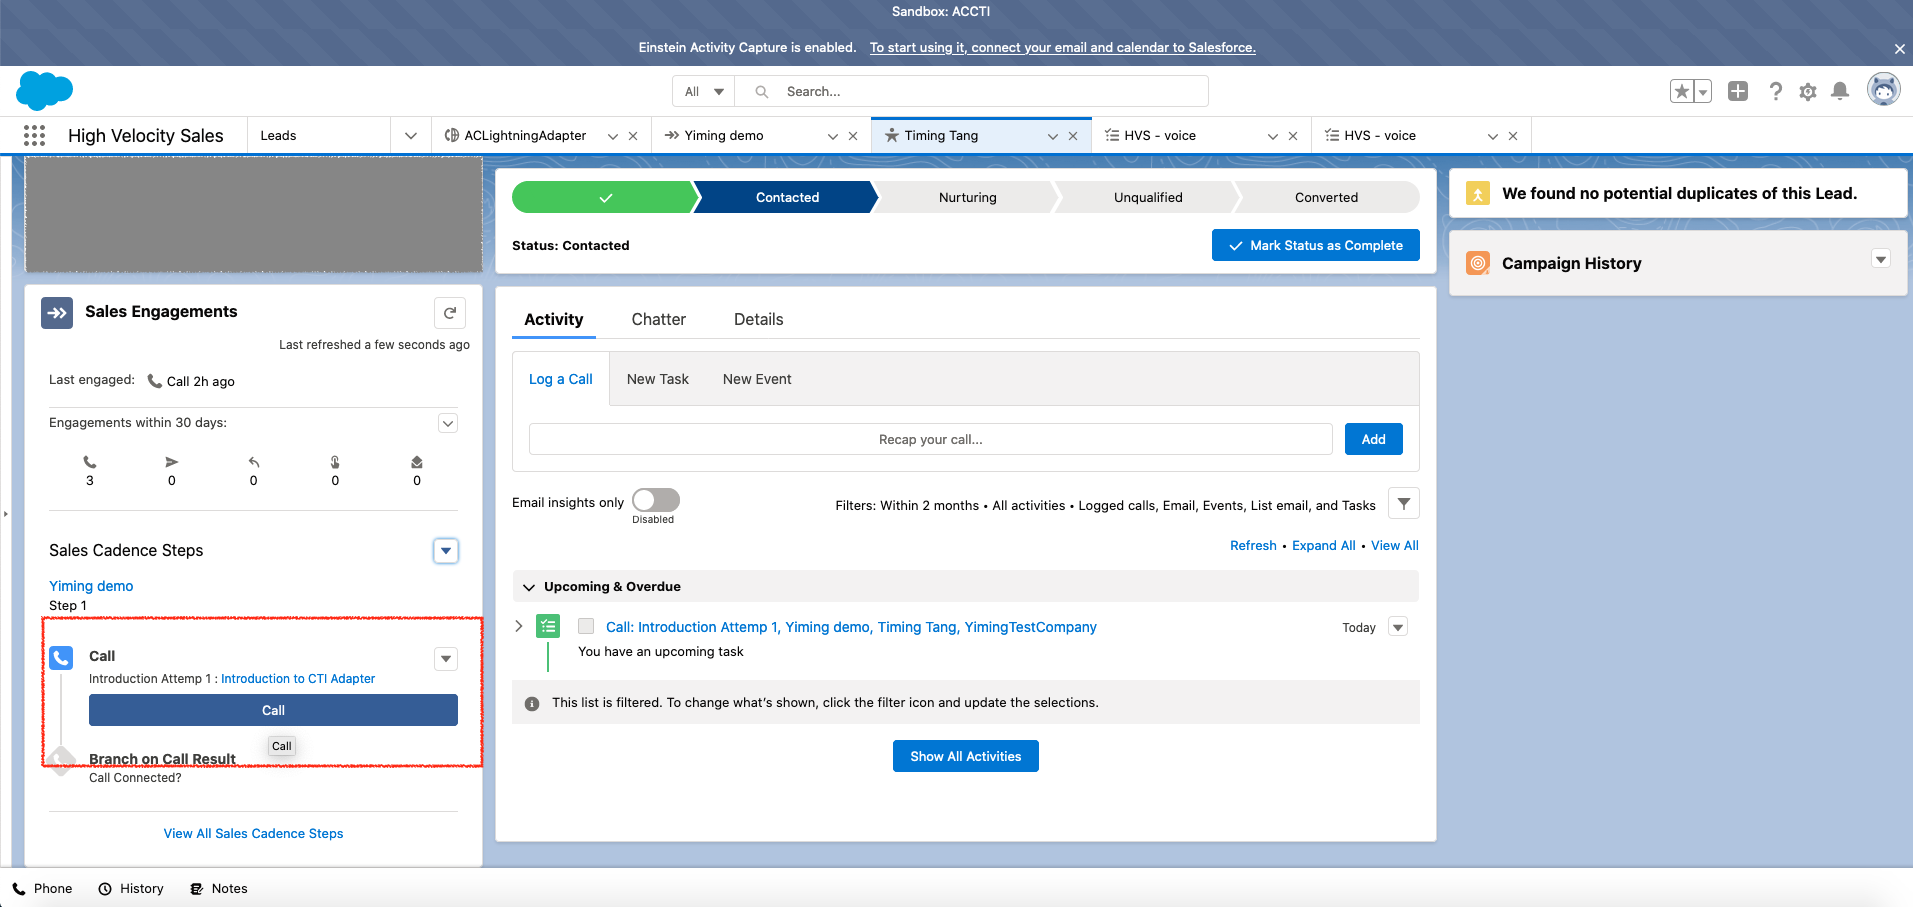Open the All search scope dropdown
1913x907 pixels.
(704, 91)
